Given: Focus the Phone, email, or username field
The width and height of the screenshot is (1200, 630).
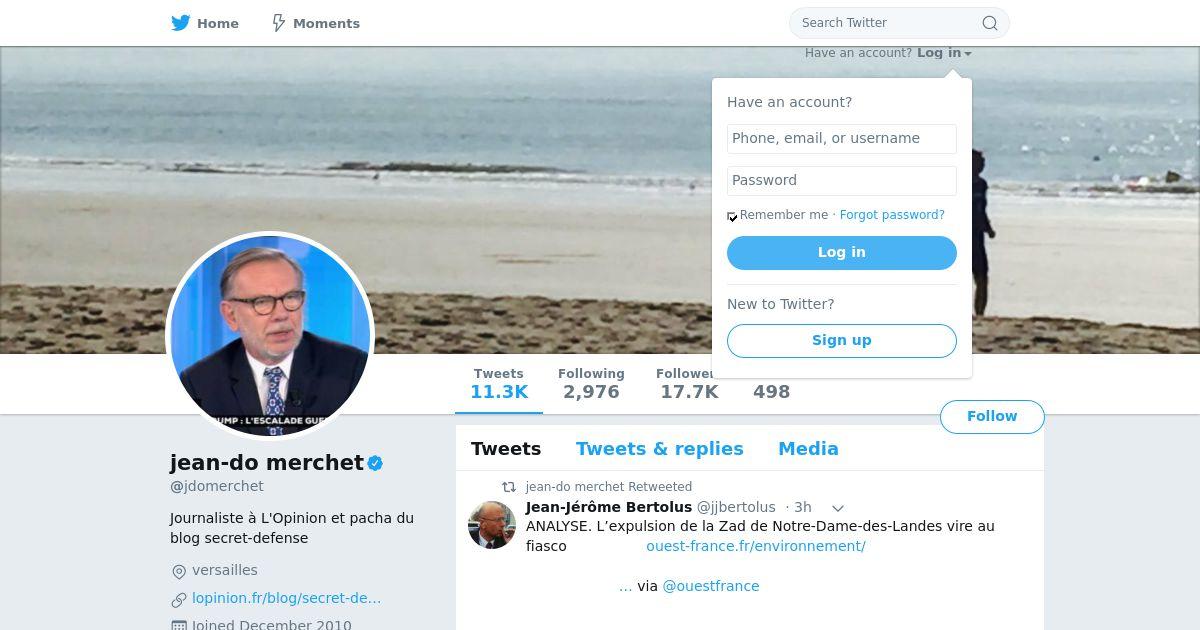Looking at the screenshot, I should click(x=841, y=138).
